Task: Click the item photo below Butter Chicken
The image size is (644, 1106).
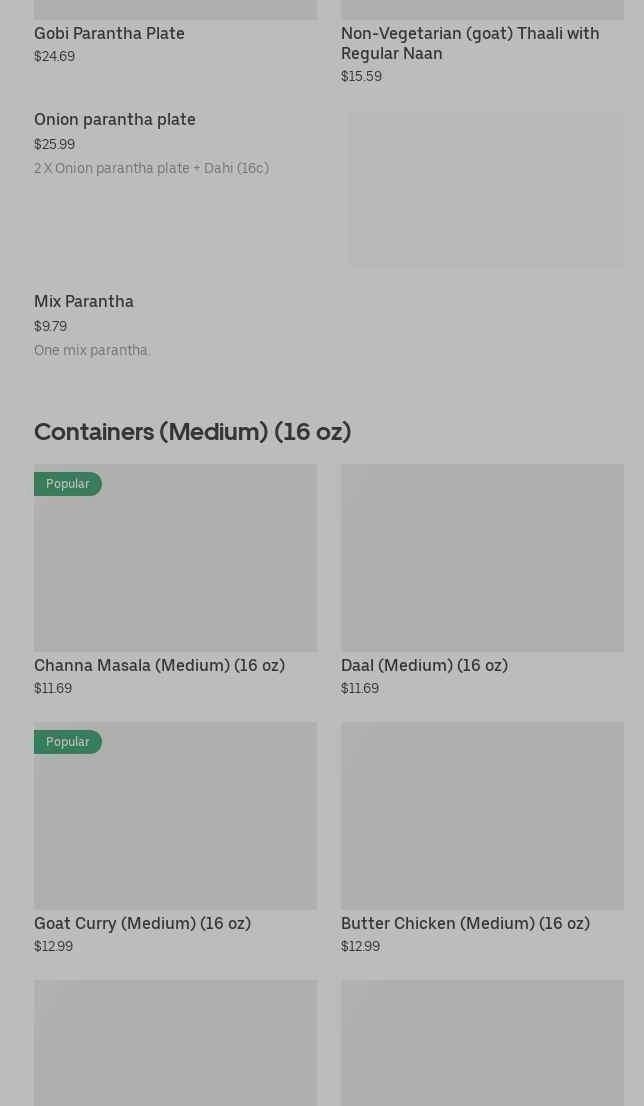Action: pyautogui.click(x=482, y=1042)
